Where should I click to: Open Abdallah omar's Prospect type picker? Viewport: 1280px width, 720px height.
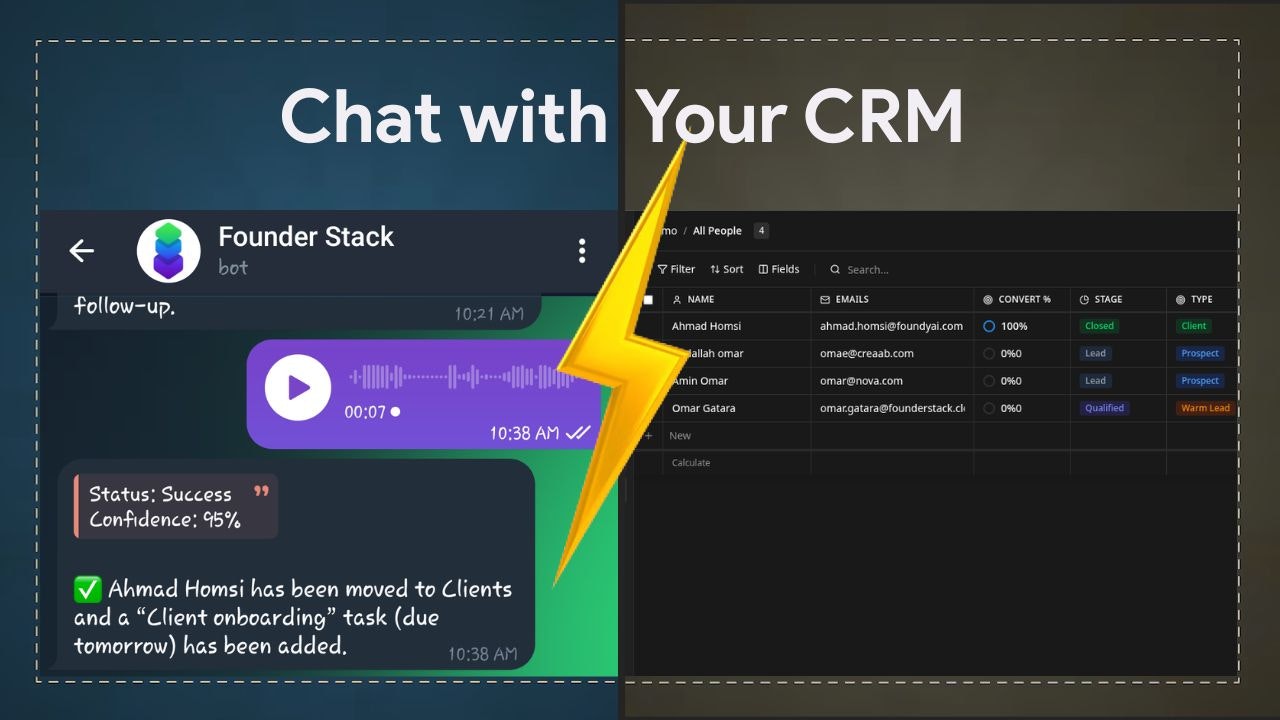[1199, 353]
